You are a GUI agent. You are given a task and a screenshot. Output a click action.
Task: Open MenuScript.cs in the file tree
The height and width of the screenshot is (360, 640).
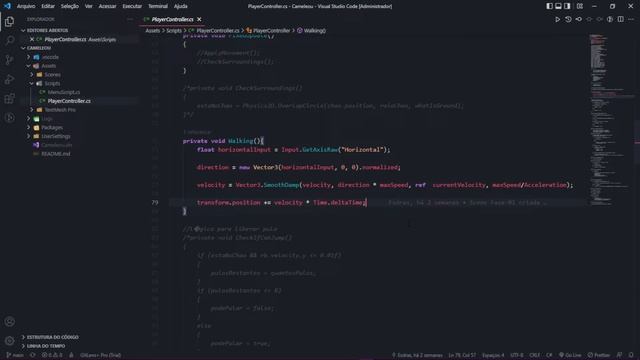tap(64, 92)
